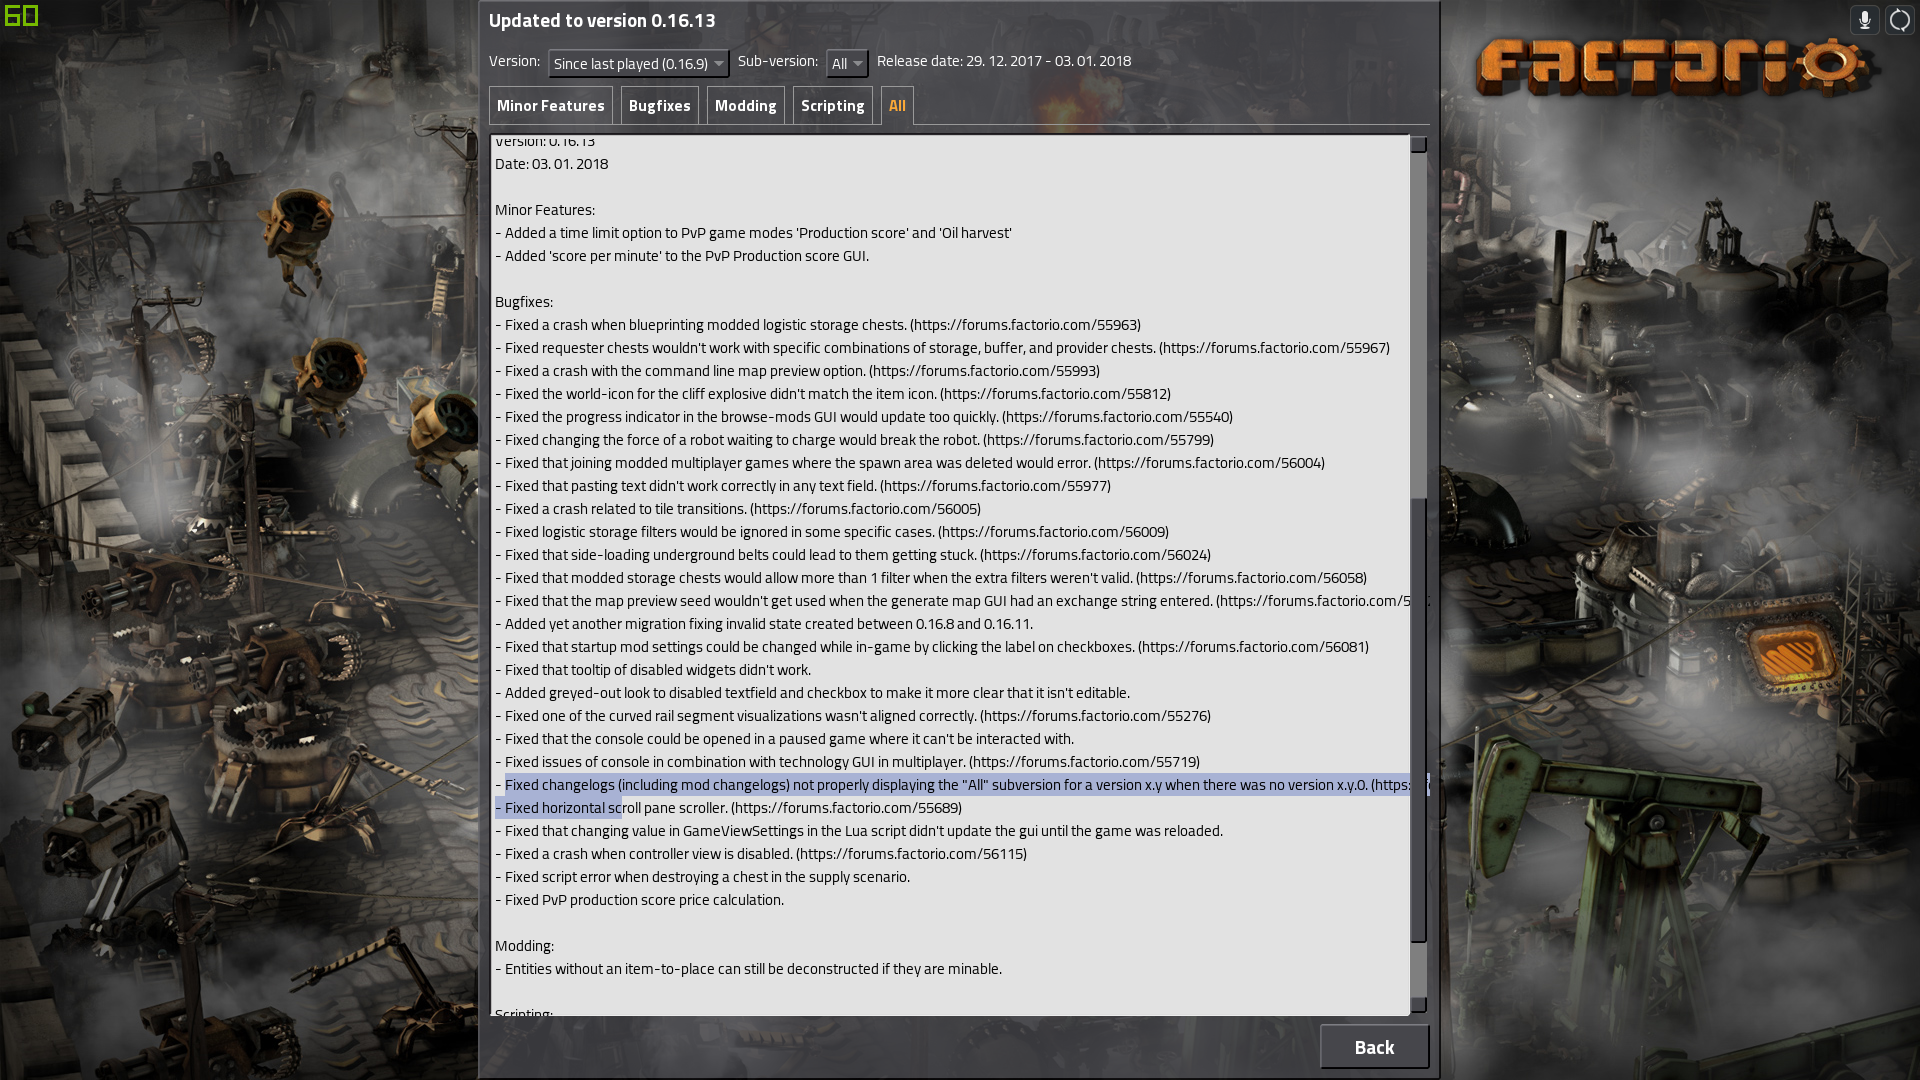Click 'Fixed a crash when controller view is disabled' line
The height and width of the screenshot is (1080, 1920).
coord(760,854)
